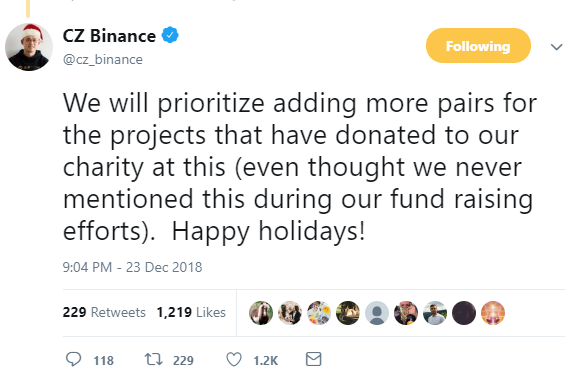The height and width of the screenshot is (391, 568).
Task: Open the @cz_binance handle link
Action: (x=103, y=59)
